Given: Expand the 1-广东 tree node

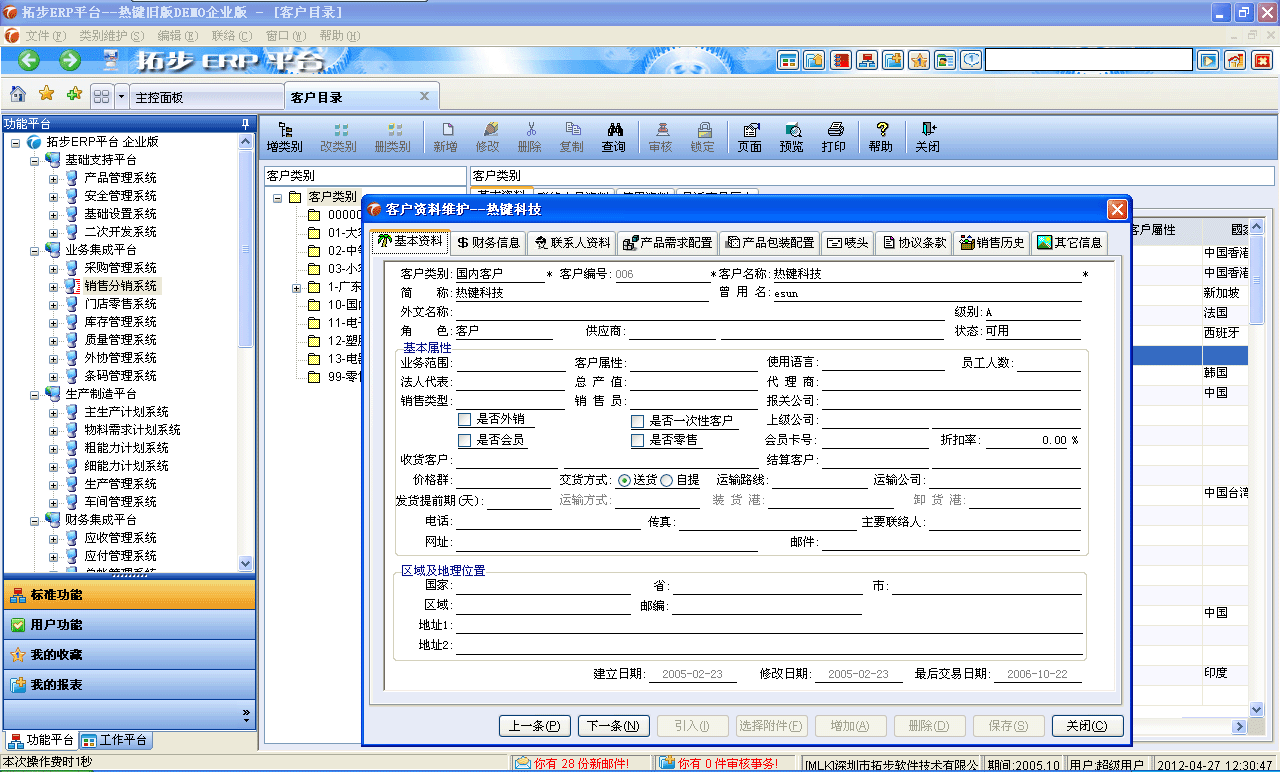Looking at the screenshot, I should (295, 287).
